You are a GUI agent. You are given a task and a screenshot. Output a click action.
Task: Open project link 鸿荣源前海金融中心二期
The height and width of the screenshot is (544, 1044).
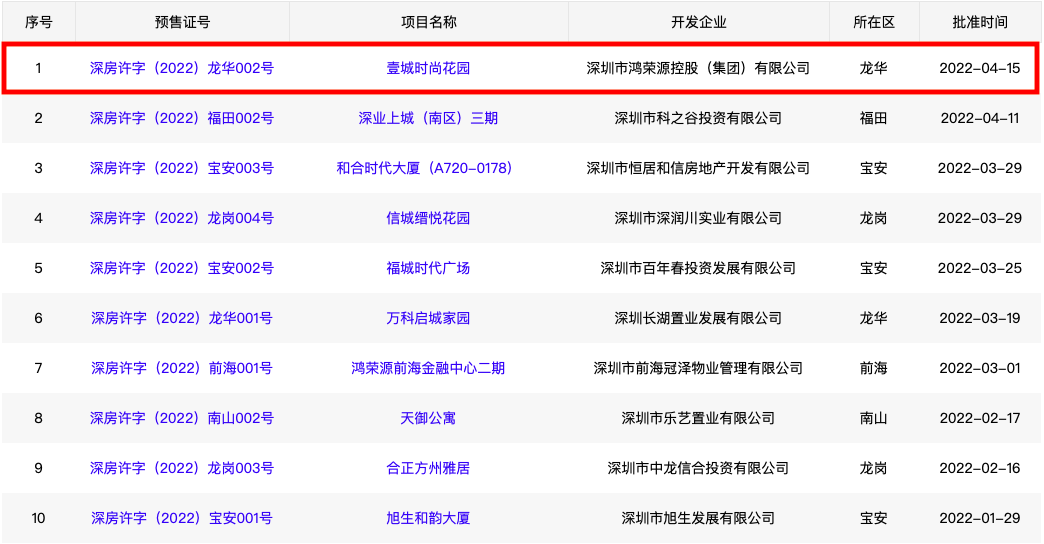[x=428, y=368]
